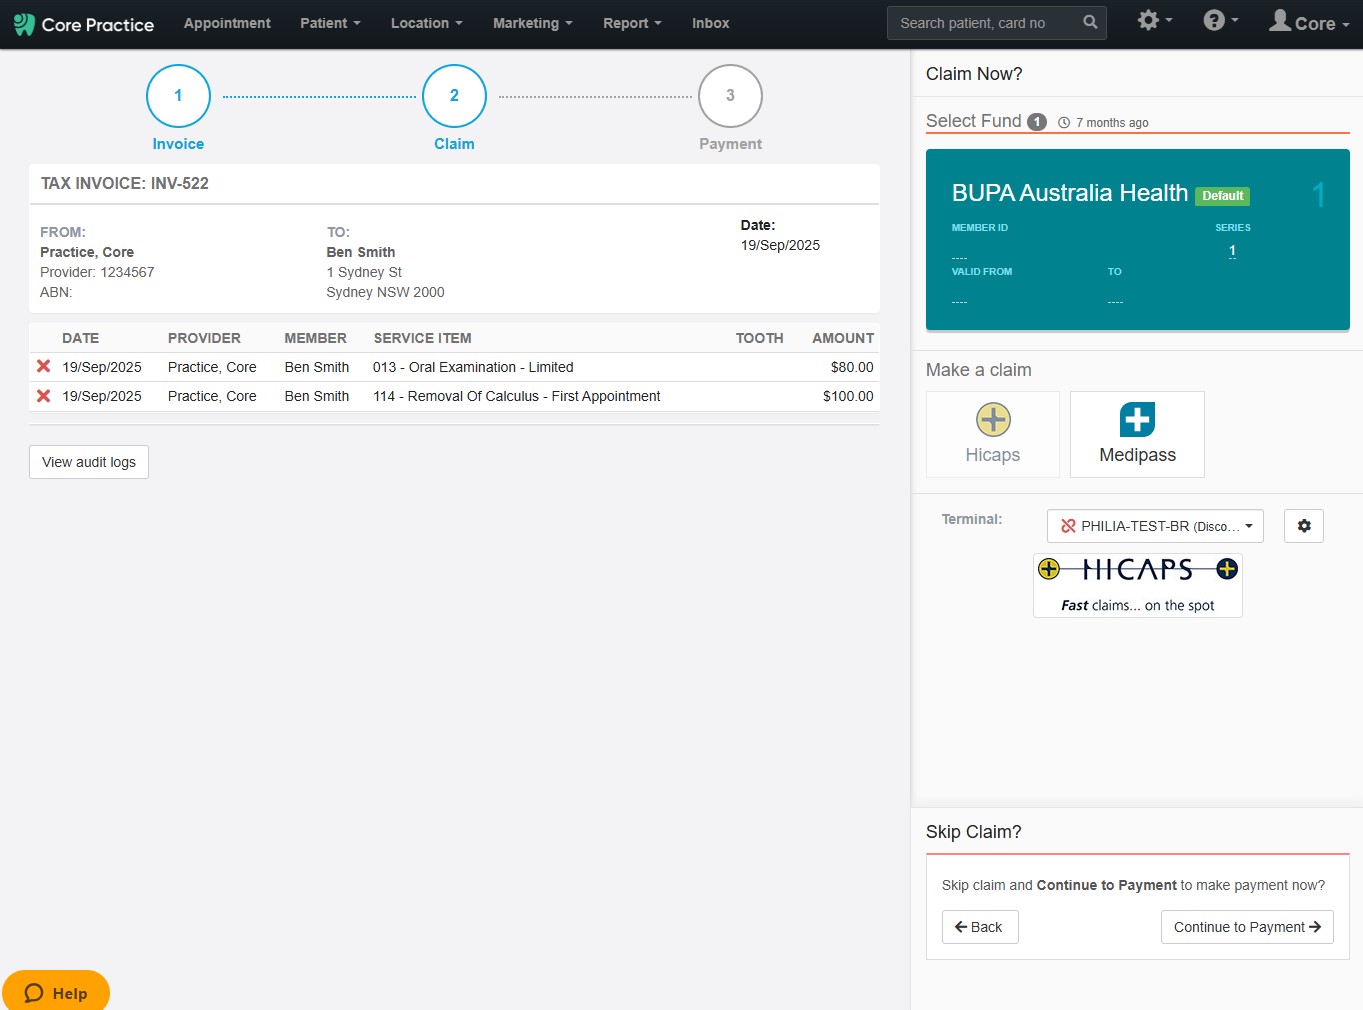
Task: Click the AMOUNT column header
Action: tap(843, 338)
